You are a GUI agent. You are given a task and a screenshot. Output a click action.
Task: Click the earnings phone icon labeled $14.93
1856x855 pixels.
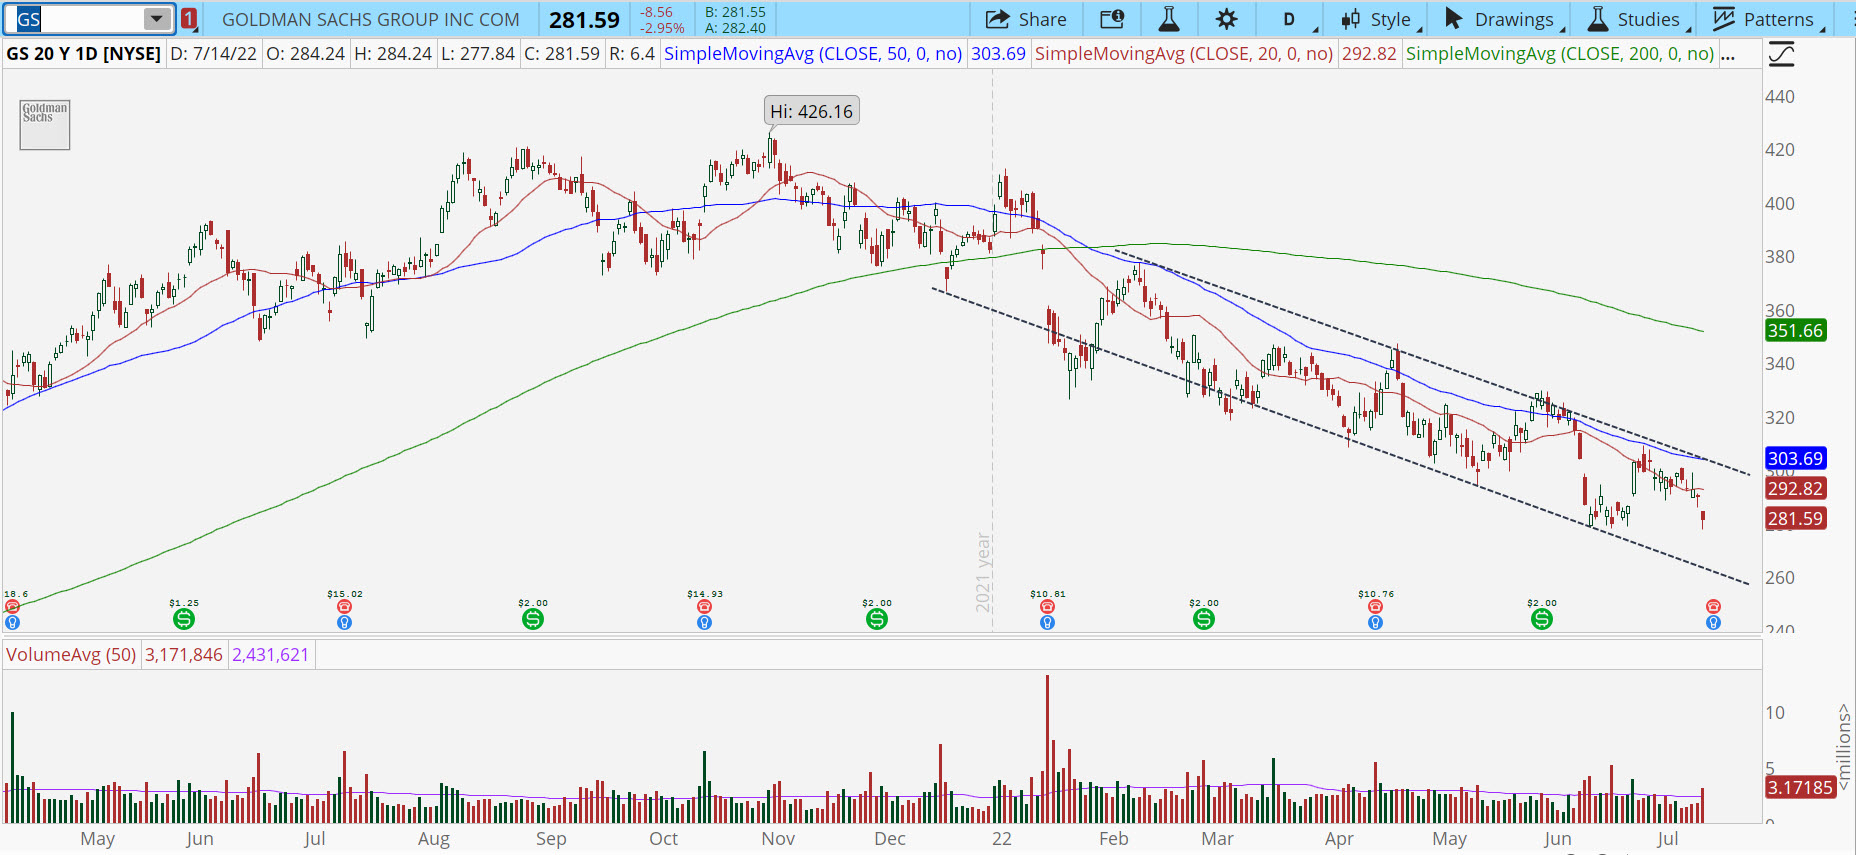click(704, 607)
